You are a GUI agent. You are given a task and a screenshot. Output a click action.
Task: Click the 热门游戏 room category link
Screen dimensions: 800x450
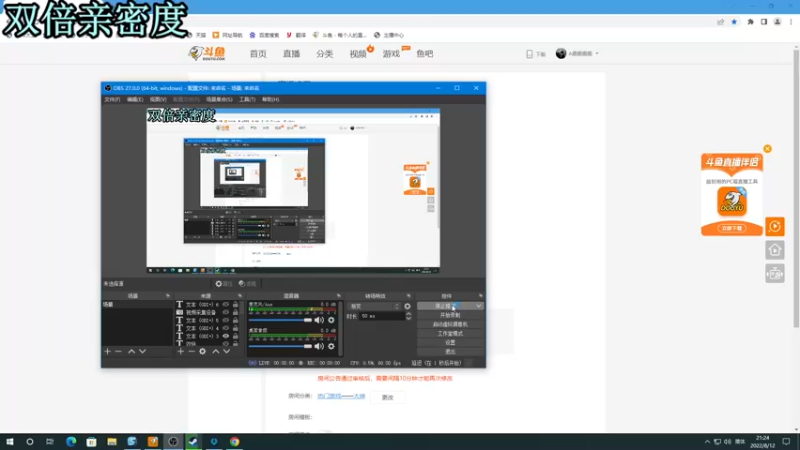341,396
